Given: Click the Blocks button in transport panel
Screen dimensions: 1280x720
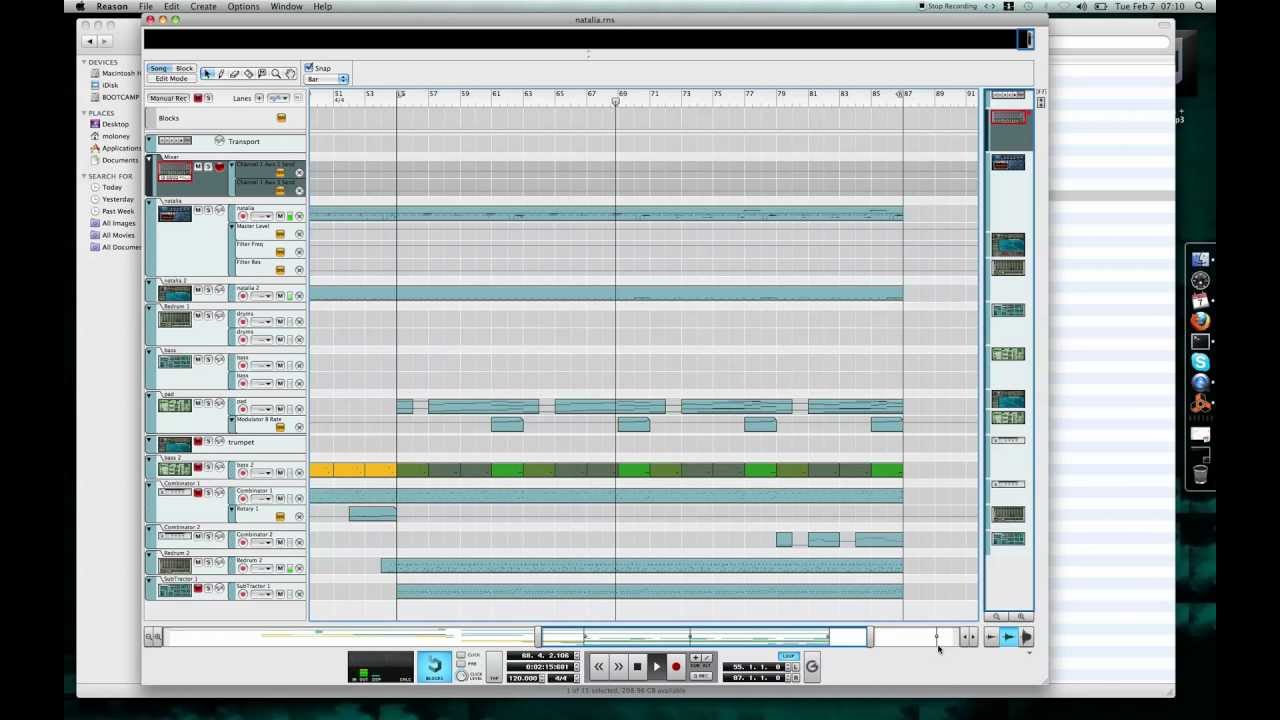Looking at the screenshot, I should pyautogui.click(x=434, y=667).
